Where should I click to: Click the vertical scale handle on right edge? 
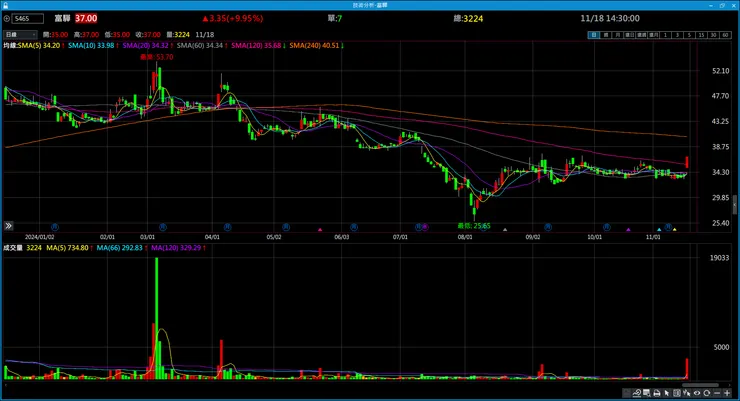735,205
